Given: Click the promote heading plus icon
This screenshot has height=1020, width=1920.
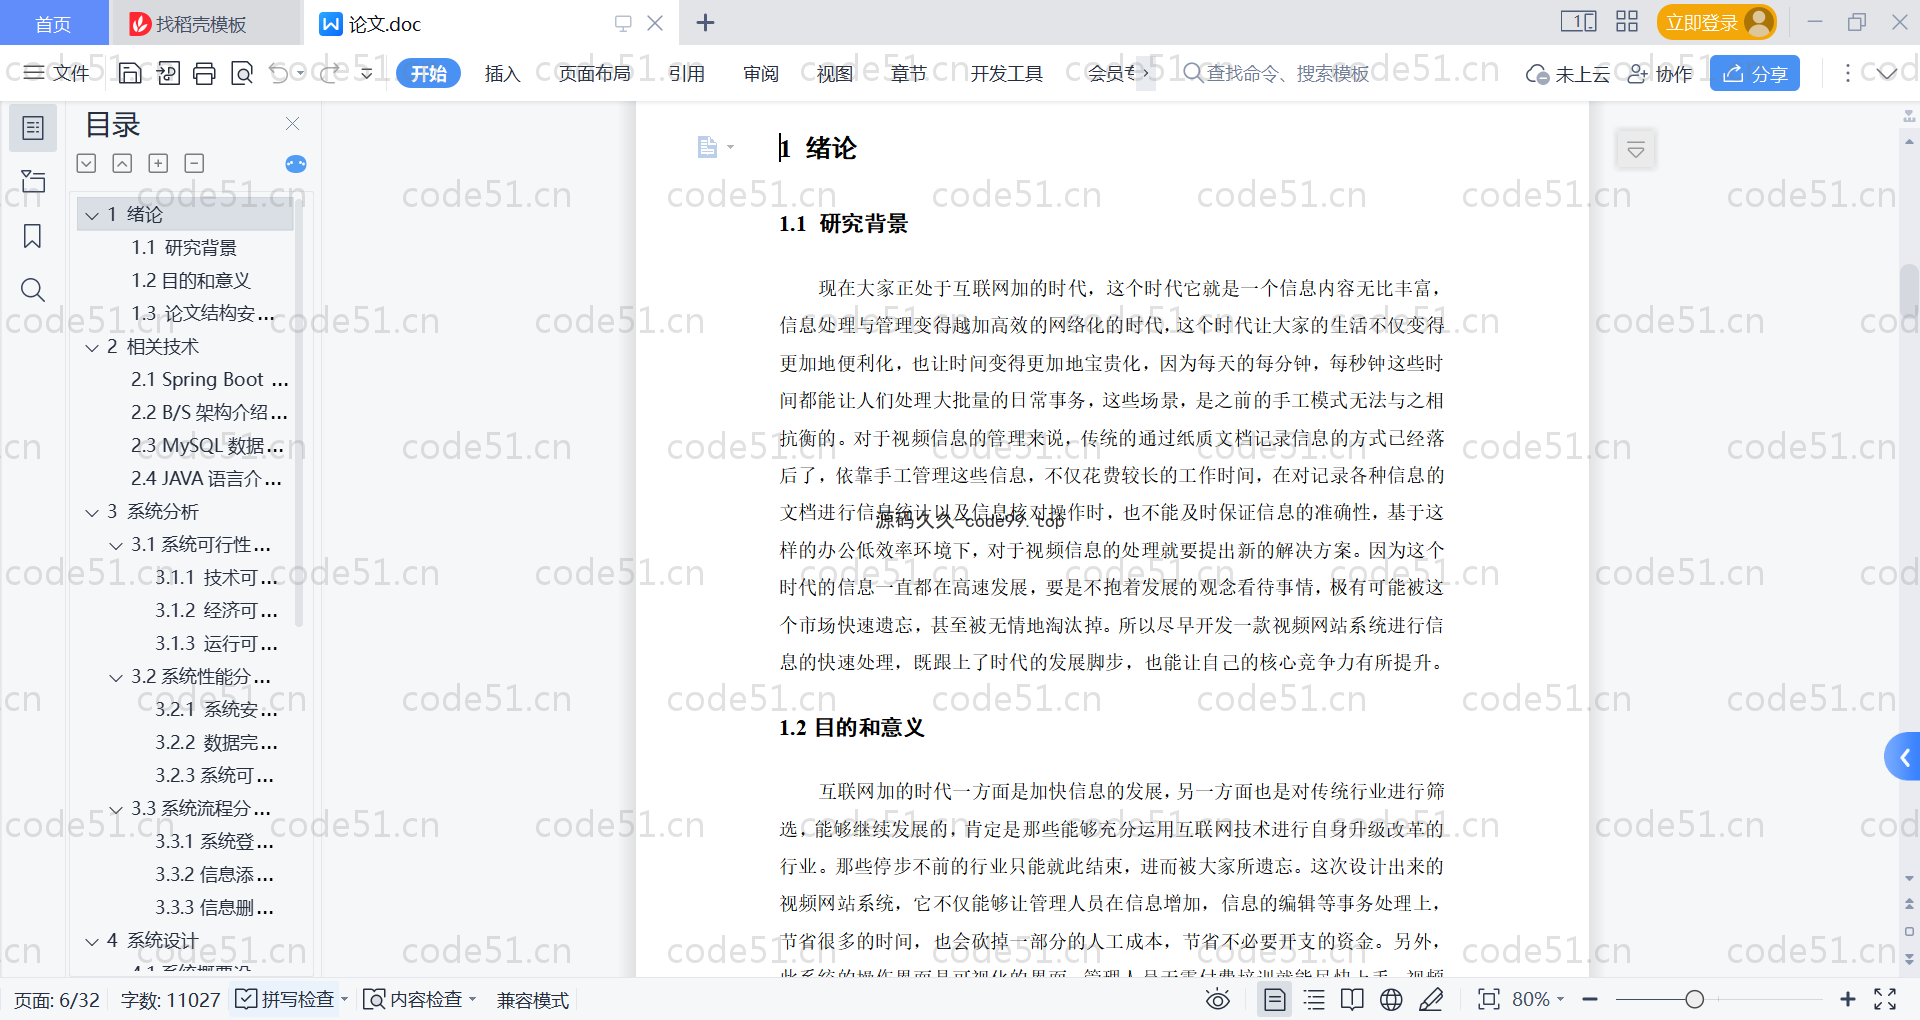Looking at the screenshot, I should [x=158, y=163].
